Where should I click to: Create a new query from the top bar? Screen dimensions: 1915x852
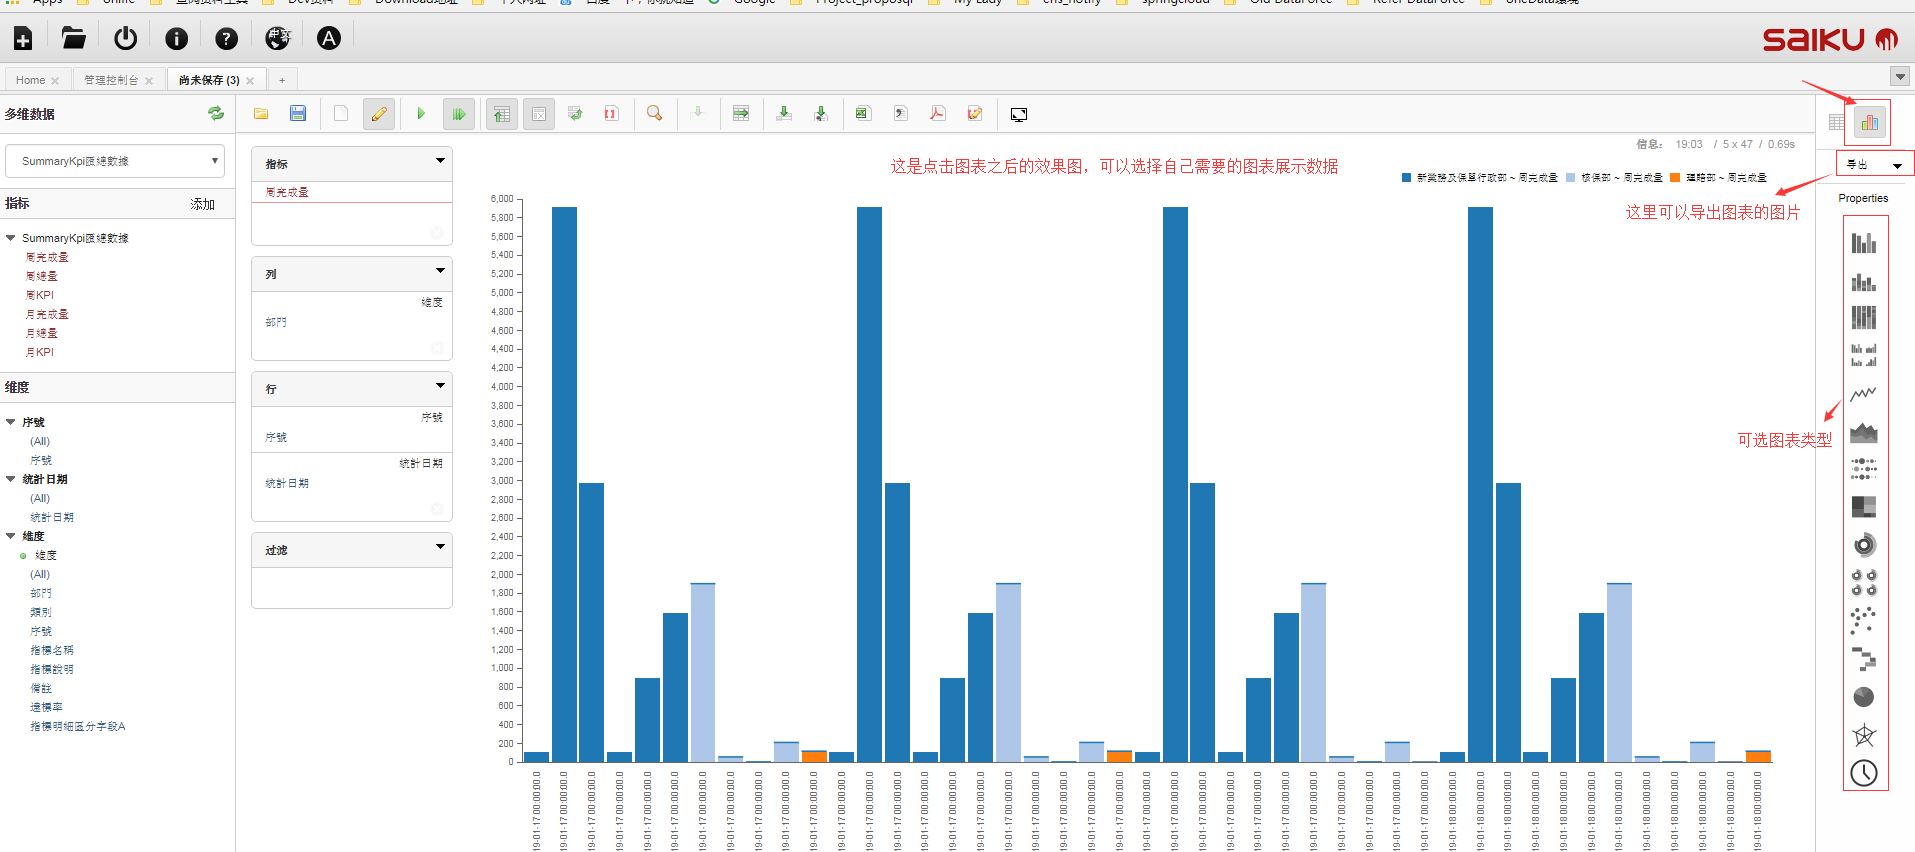[23, 39]
